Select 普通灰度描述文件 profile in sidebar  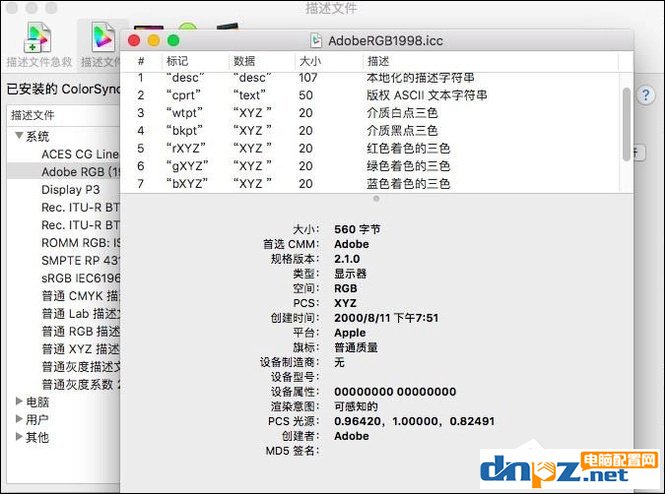pos(81,367)
